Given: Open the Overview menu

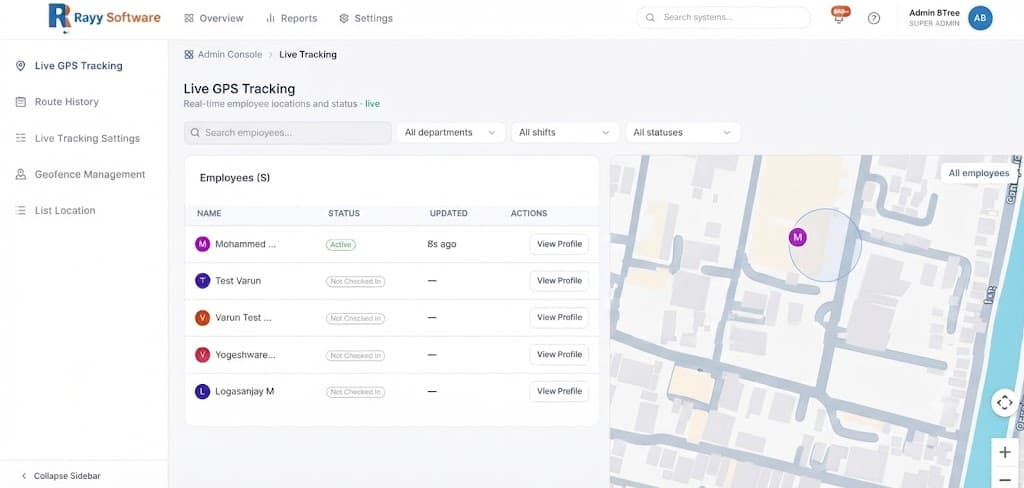Looking at the screenshot, I should (214, 18).
